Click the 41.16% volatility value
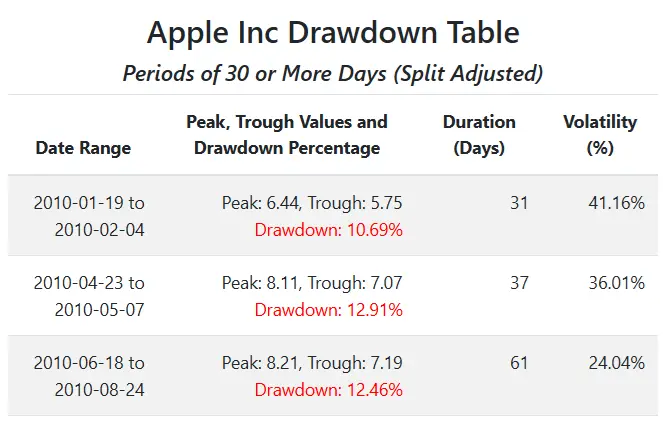The image size is (663, 423). tap(616, 203)
